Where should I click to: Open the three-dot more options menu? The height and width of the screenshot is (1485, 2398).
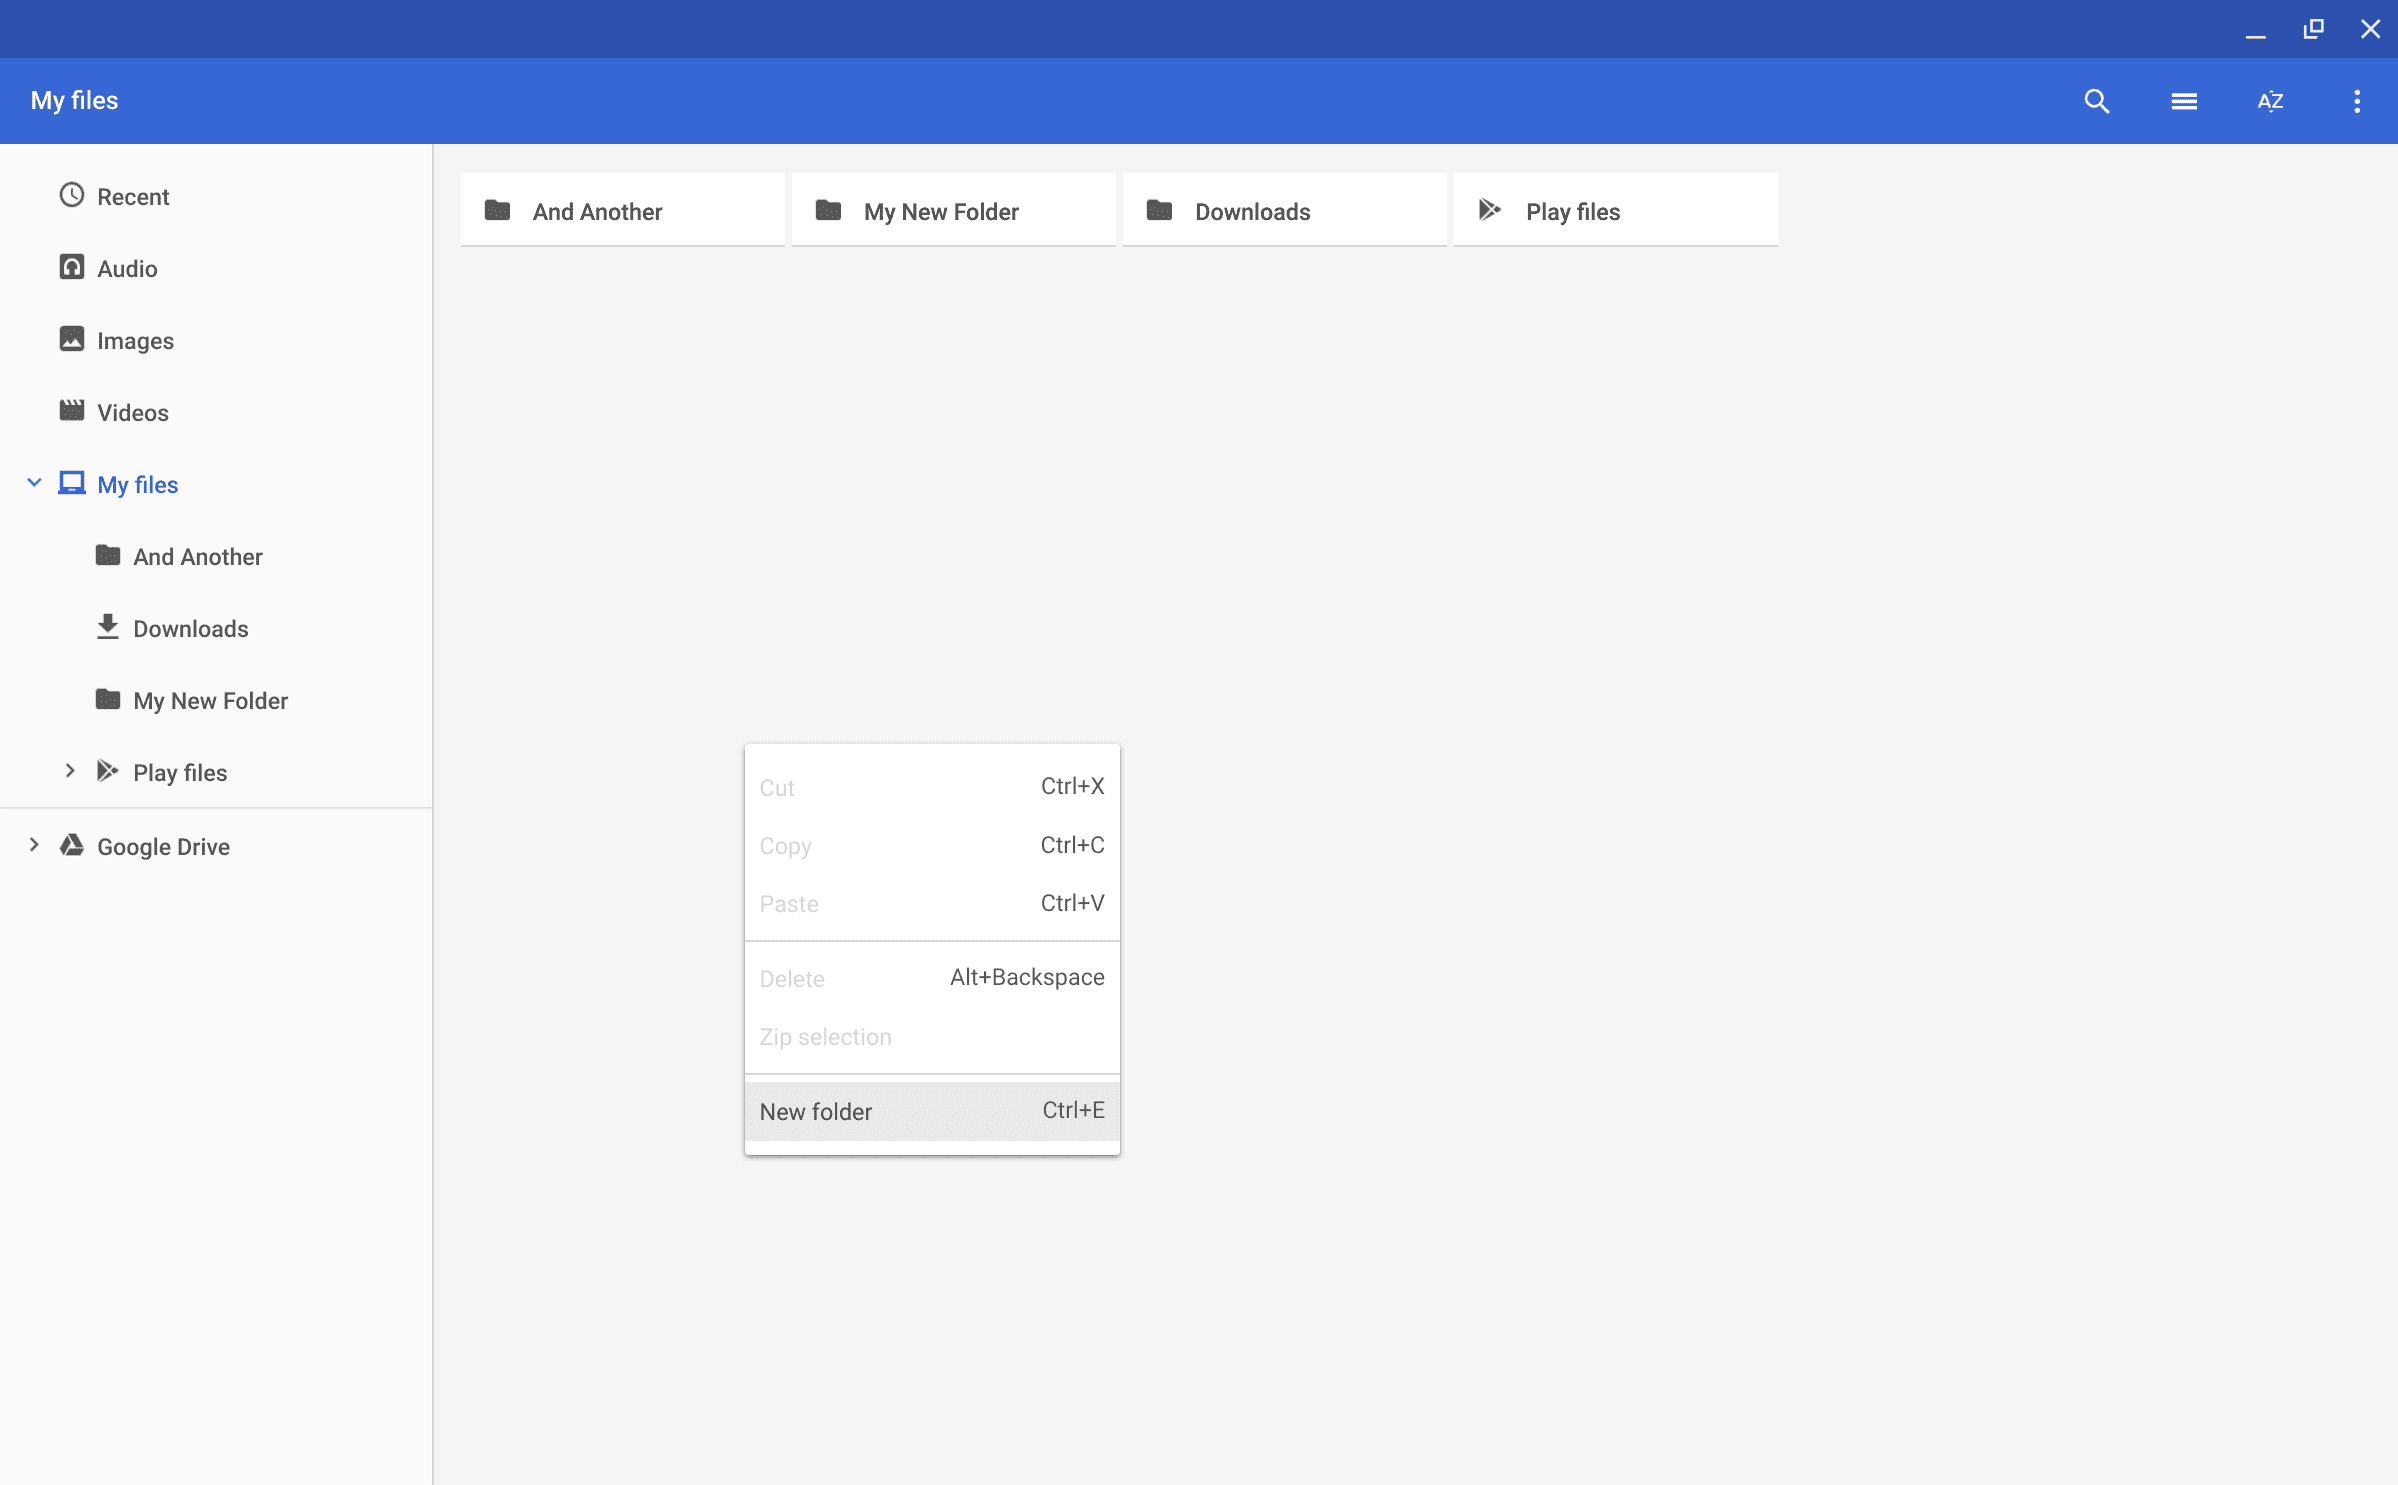(x=2357, y=101)
